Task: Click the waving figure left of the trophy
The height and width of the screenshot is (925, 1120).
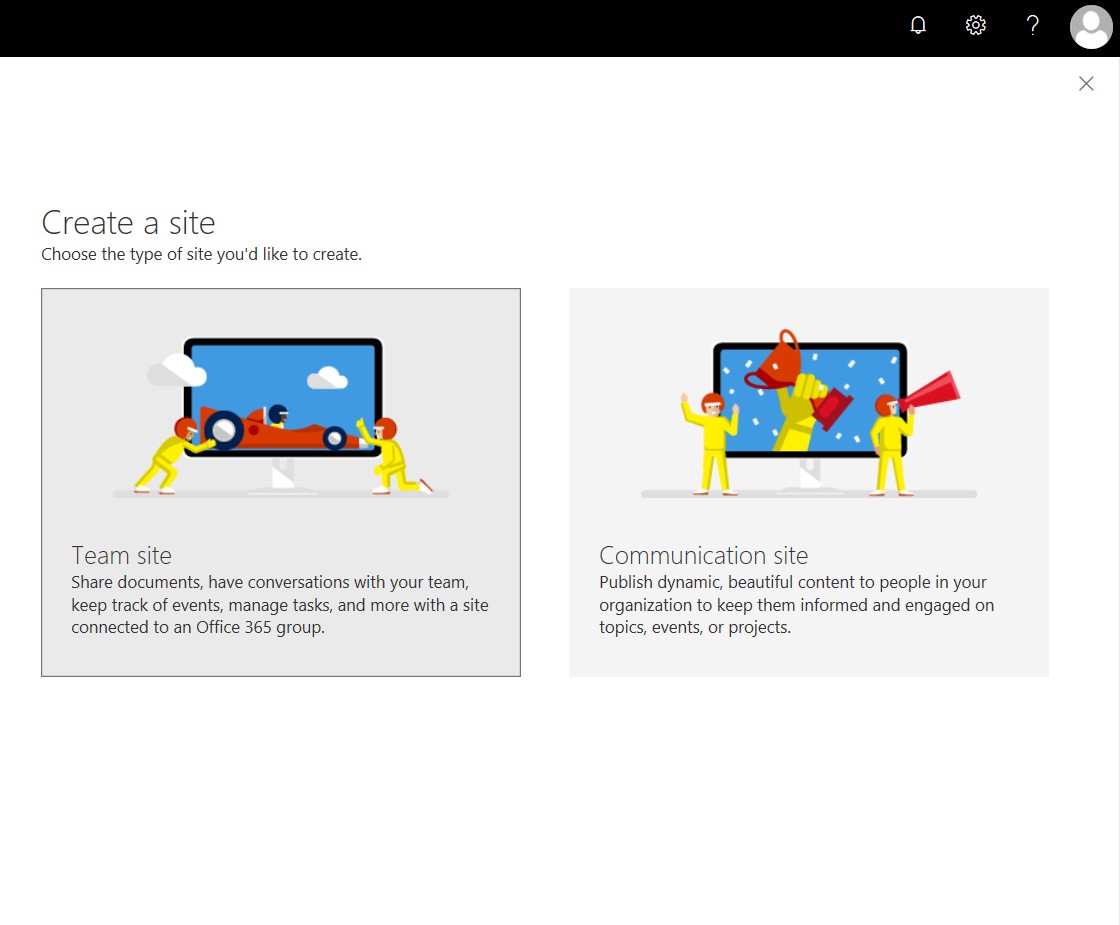Action: point(712,440)
